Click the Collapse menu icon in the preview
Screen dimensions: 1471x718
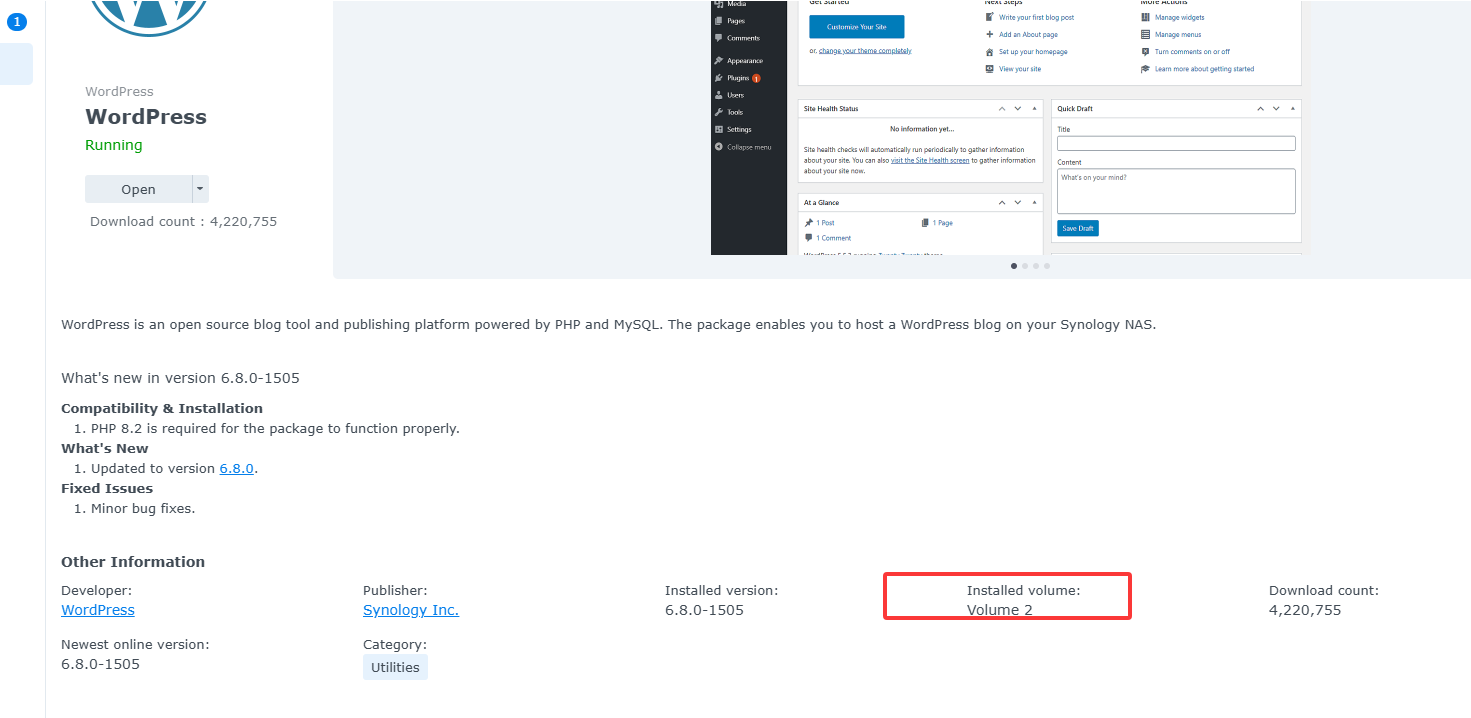point(718,147)
